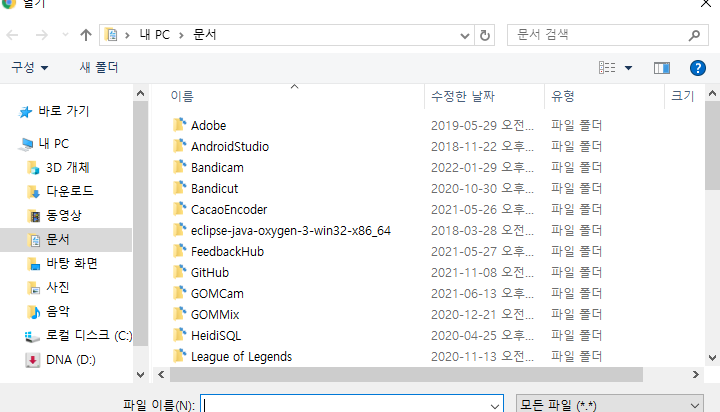The height and width of the screenshot is (412, 720).
Task: Select the FeedbackHub folder icon
Action: coord(180,251)
